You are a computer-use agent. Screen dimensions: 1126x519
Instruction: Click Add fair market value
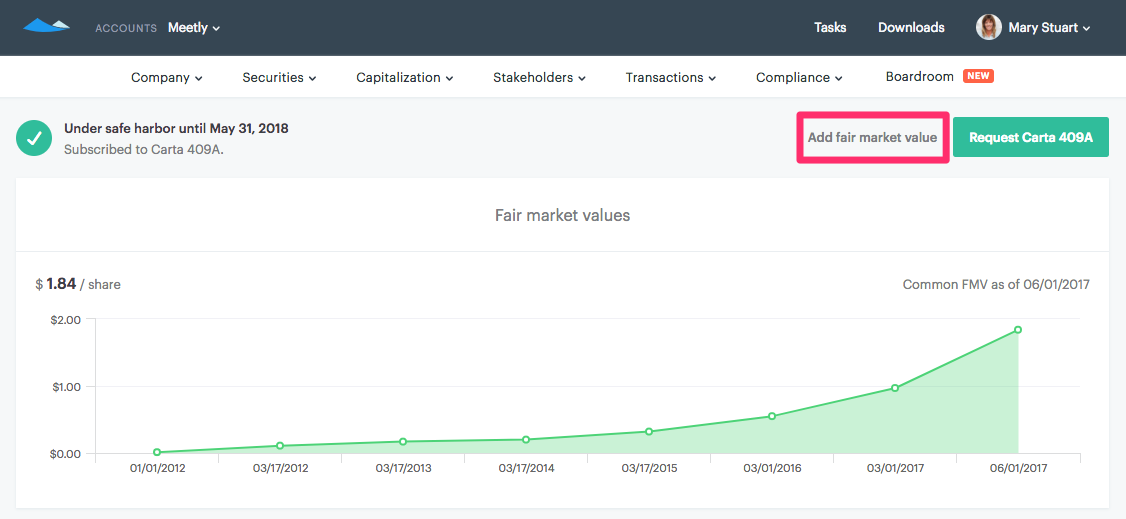[873, 137]
